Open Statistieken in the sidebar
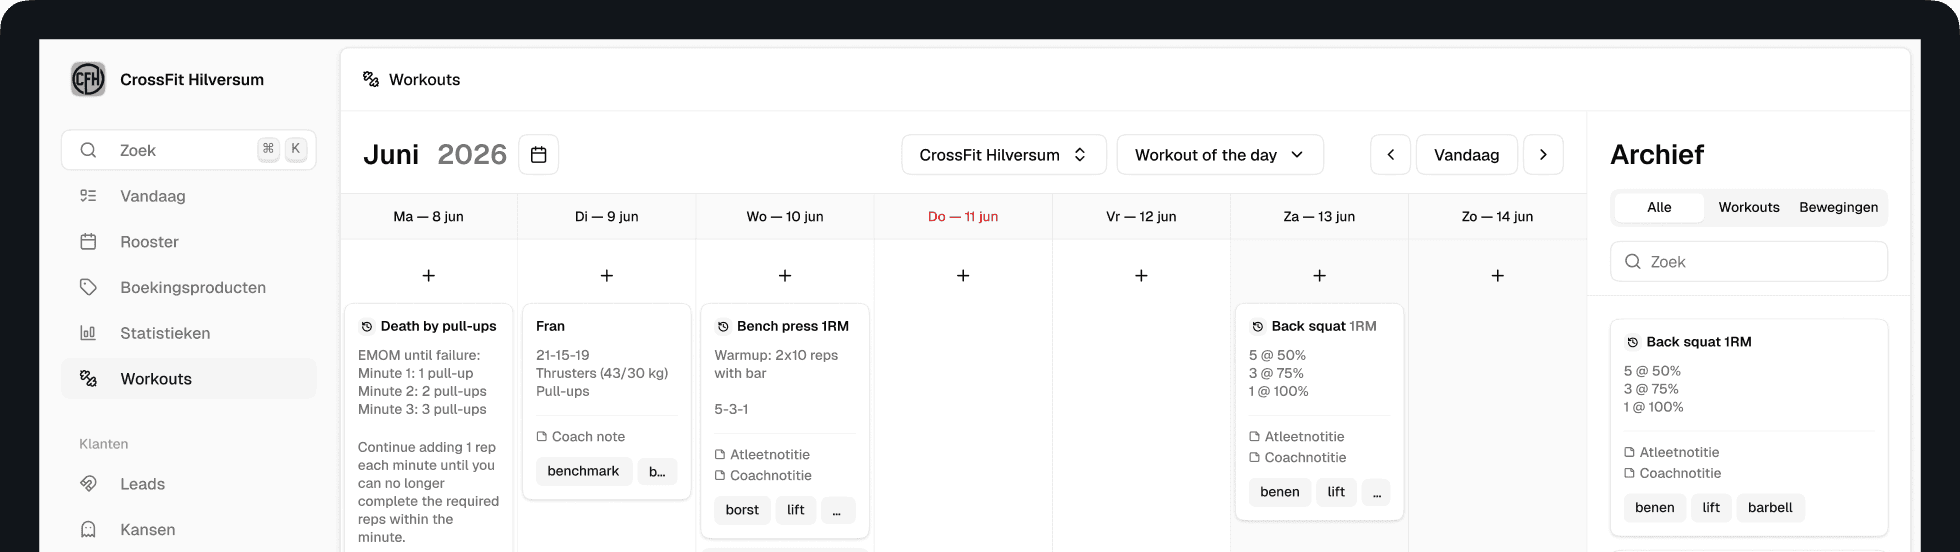Viewport: 1960px width, 552px height. tap(189, 333)
